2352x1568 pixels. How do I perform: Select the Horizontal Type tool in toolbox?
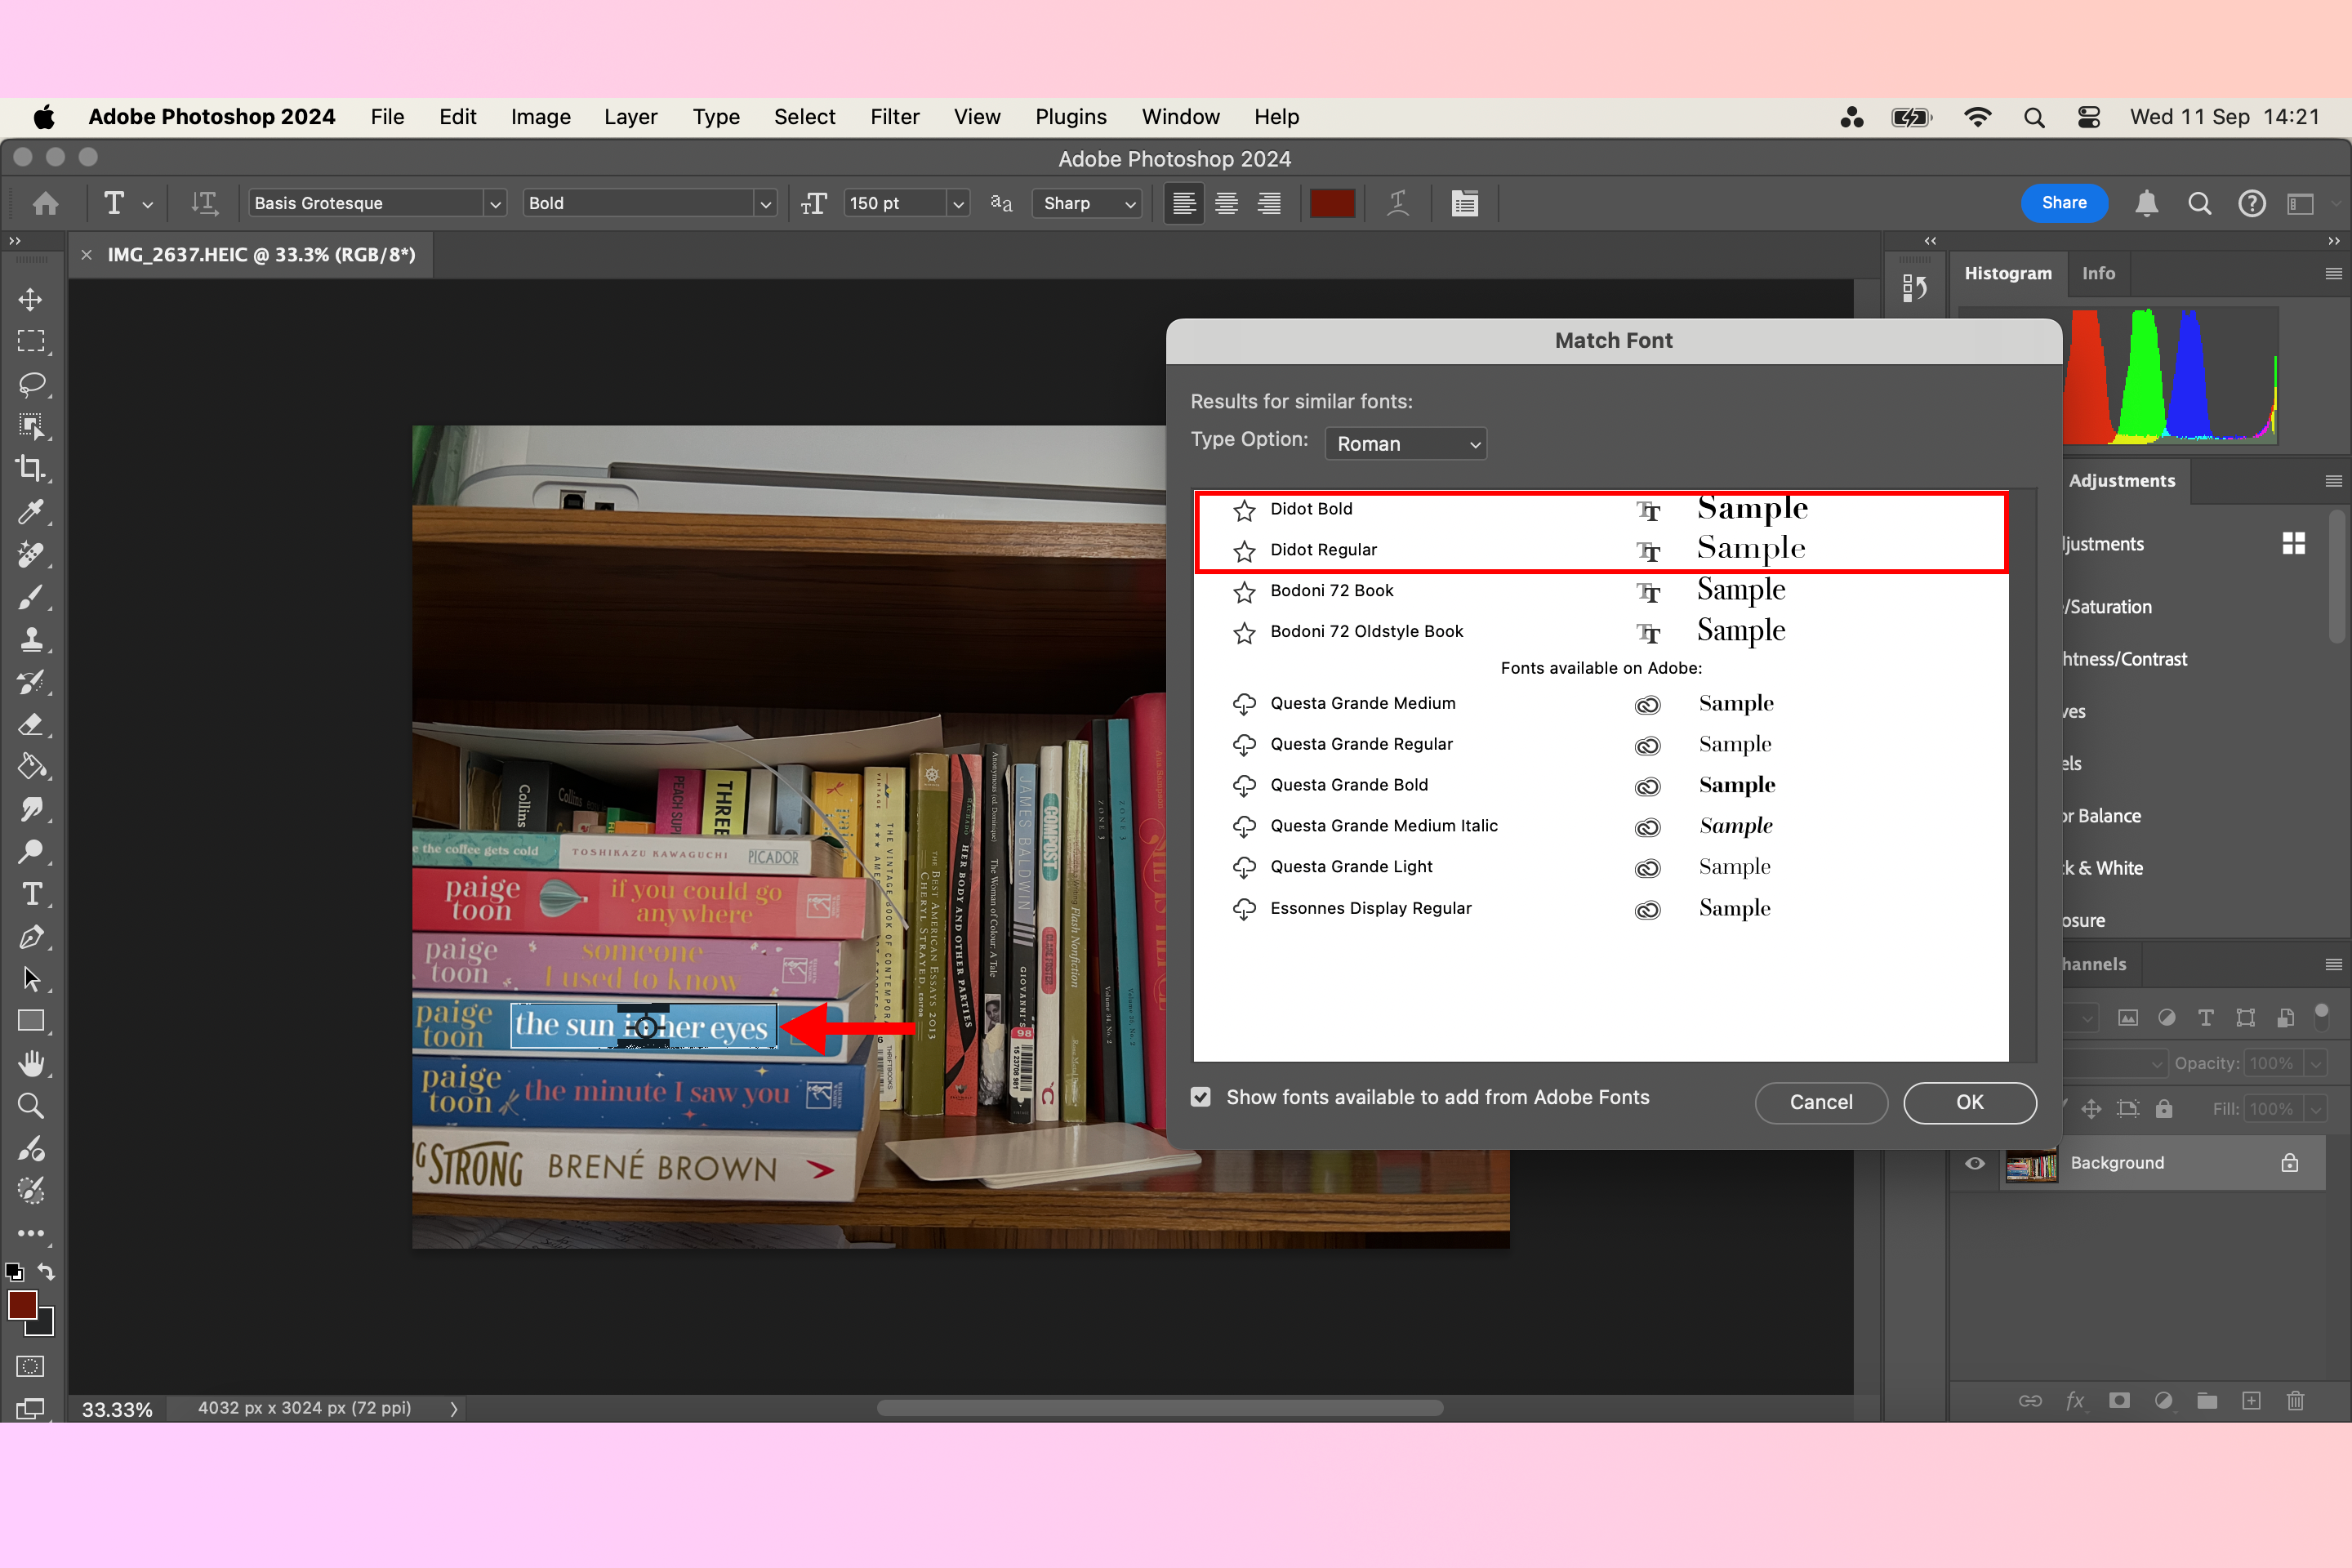(x=30, y=894)
